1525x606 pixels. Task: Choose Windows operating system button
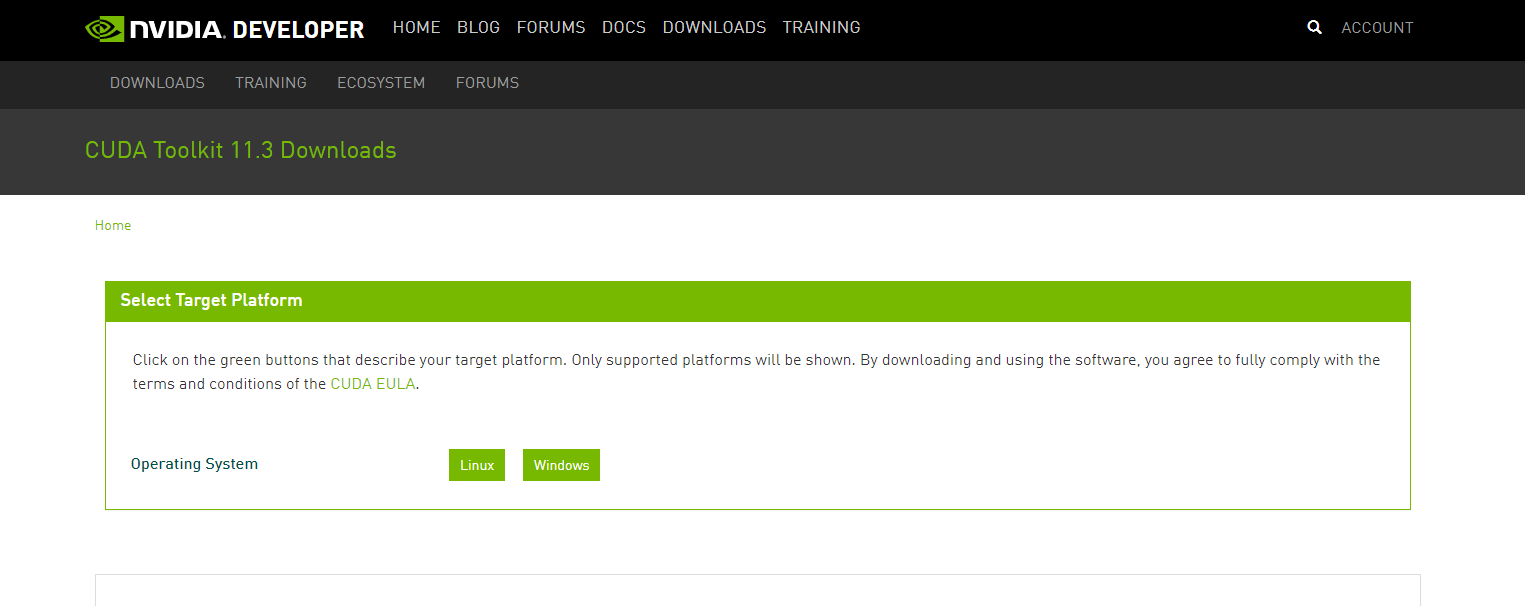coord(561,465)
